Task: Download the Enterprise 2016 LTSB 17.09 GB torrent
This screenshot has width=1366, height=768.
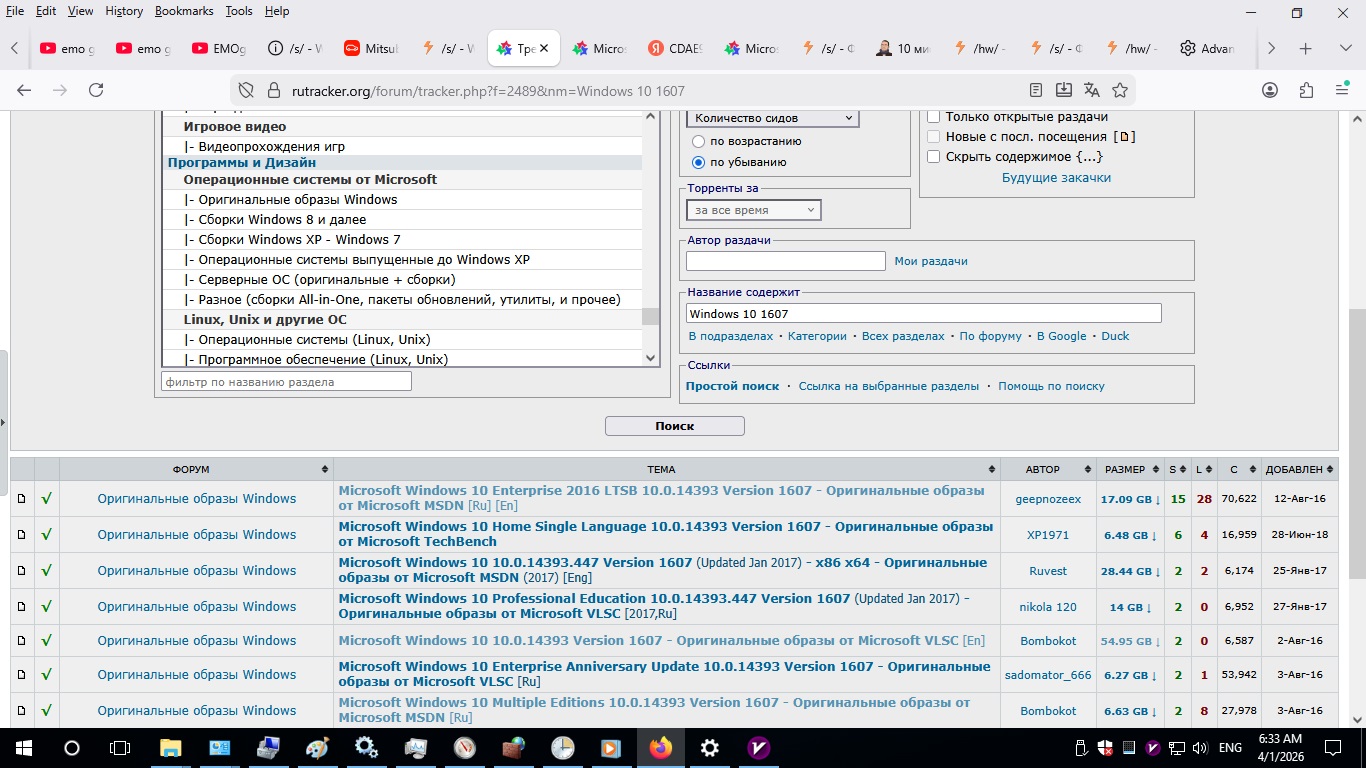Action: [x=1131, y=499]
